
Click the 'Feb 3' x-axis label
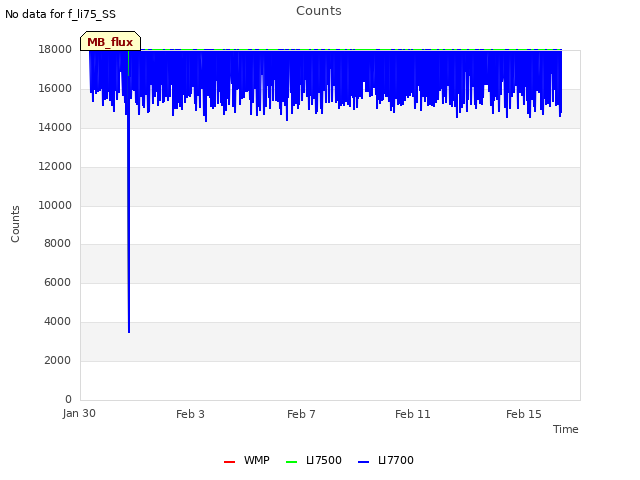[190, 414]
